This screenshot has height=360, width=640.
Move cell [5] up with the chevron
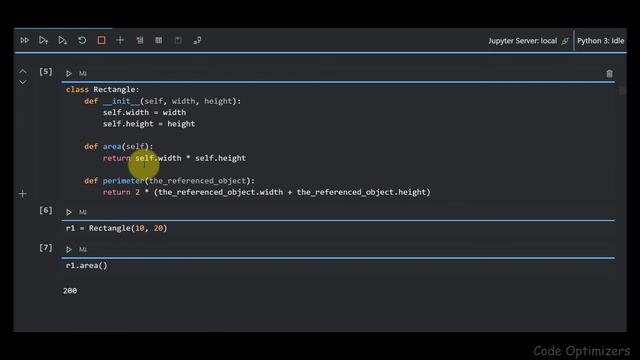pyautogui.click(x=23, y=71)
